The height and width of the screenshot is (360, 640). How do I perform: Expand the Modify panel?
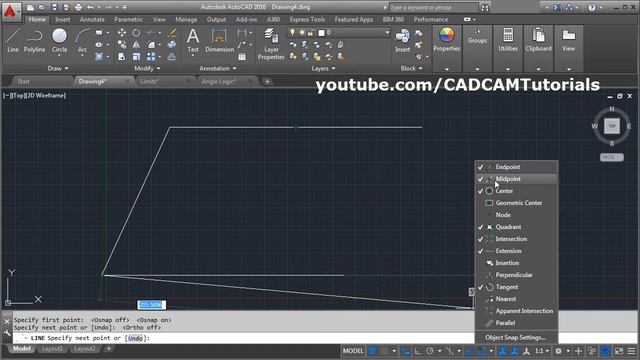pos(147,69)
